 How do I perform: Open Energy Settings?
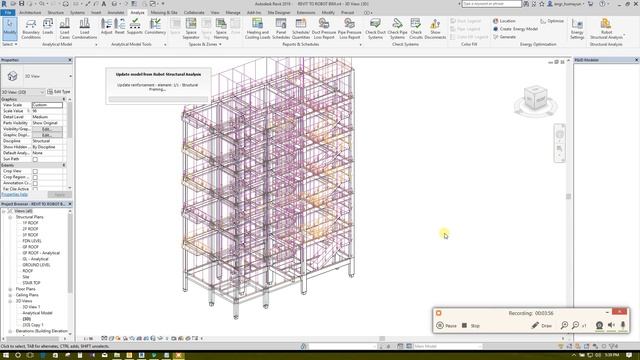point(577,29)
